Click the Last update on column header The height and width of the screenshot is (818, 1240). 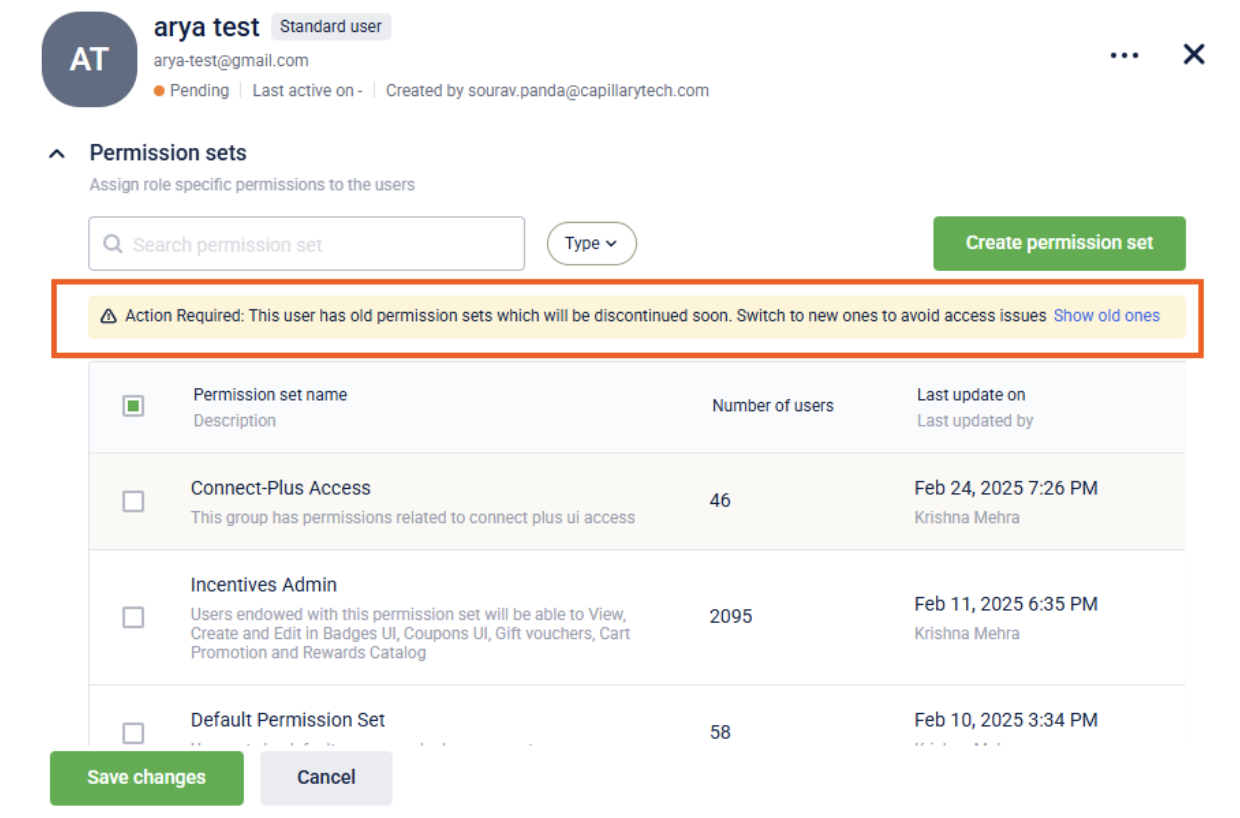[970, 395]
